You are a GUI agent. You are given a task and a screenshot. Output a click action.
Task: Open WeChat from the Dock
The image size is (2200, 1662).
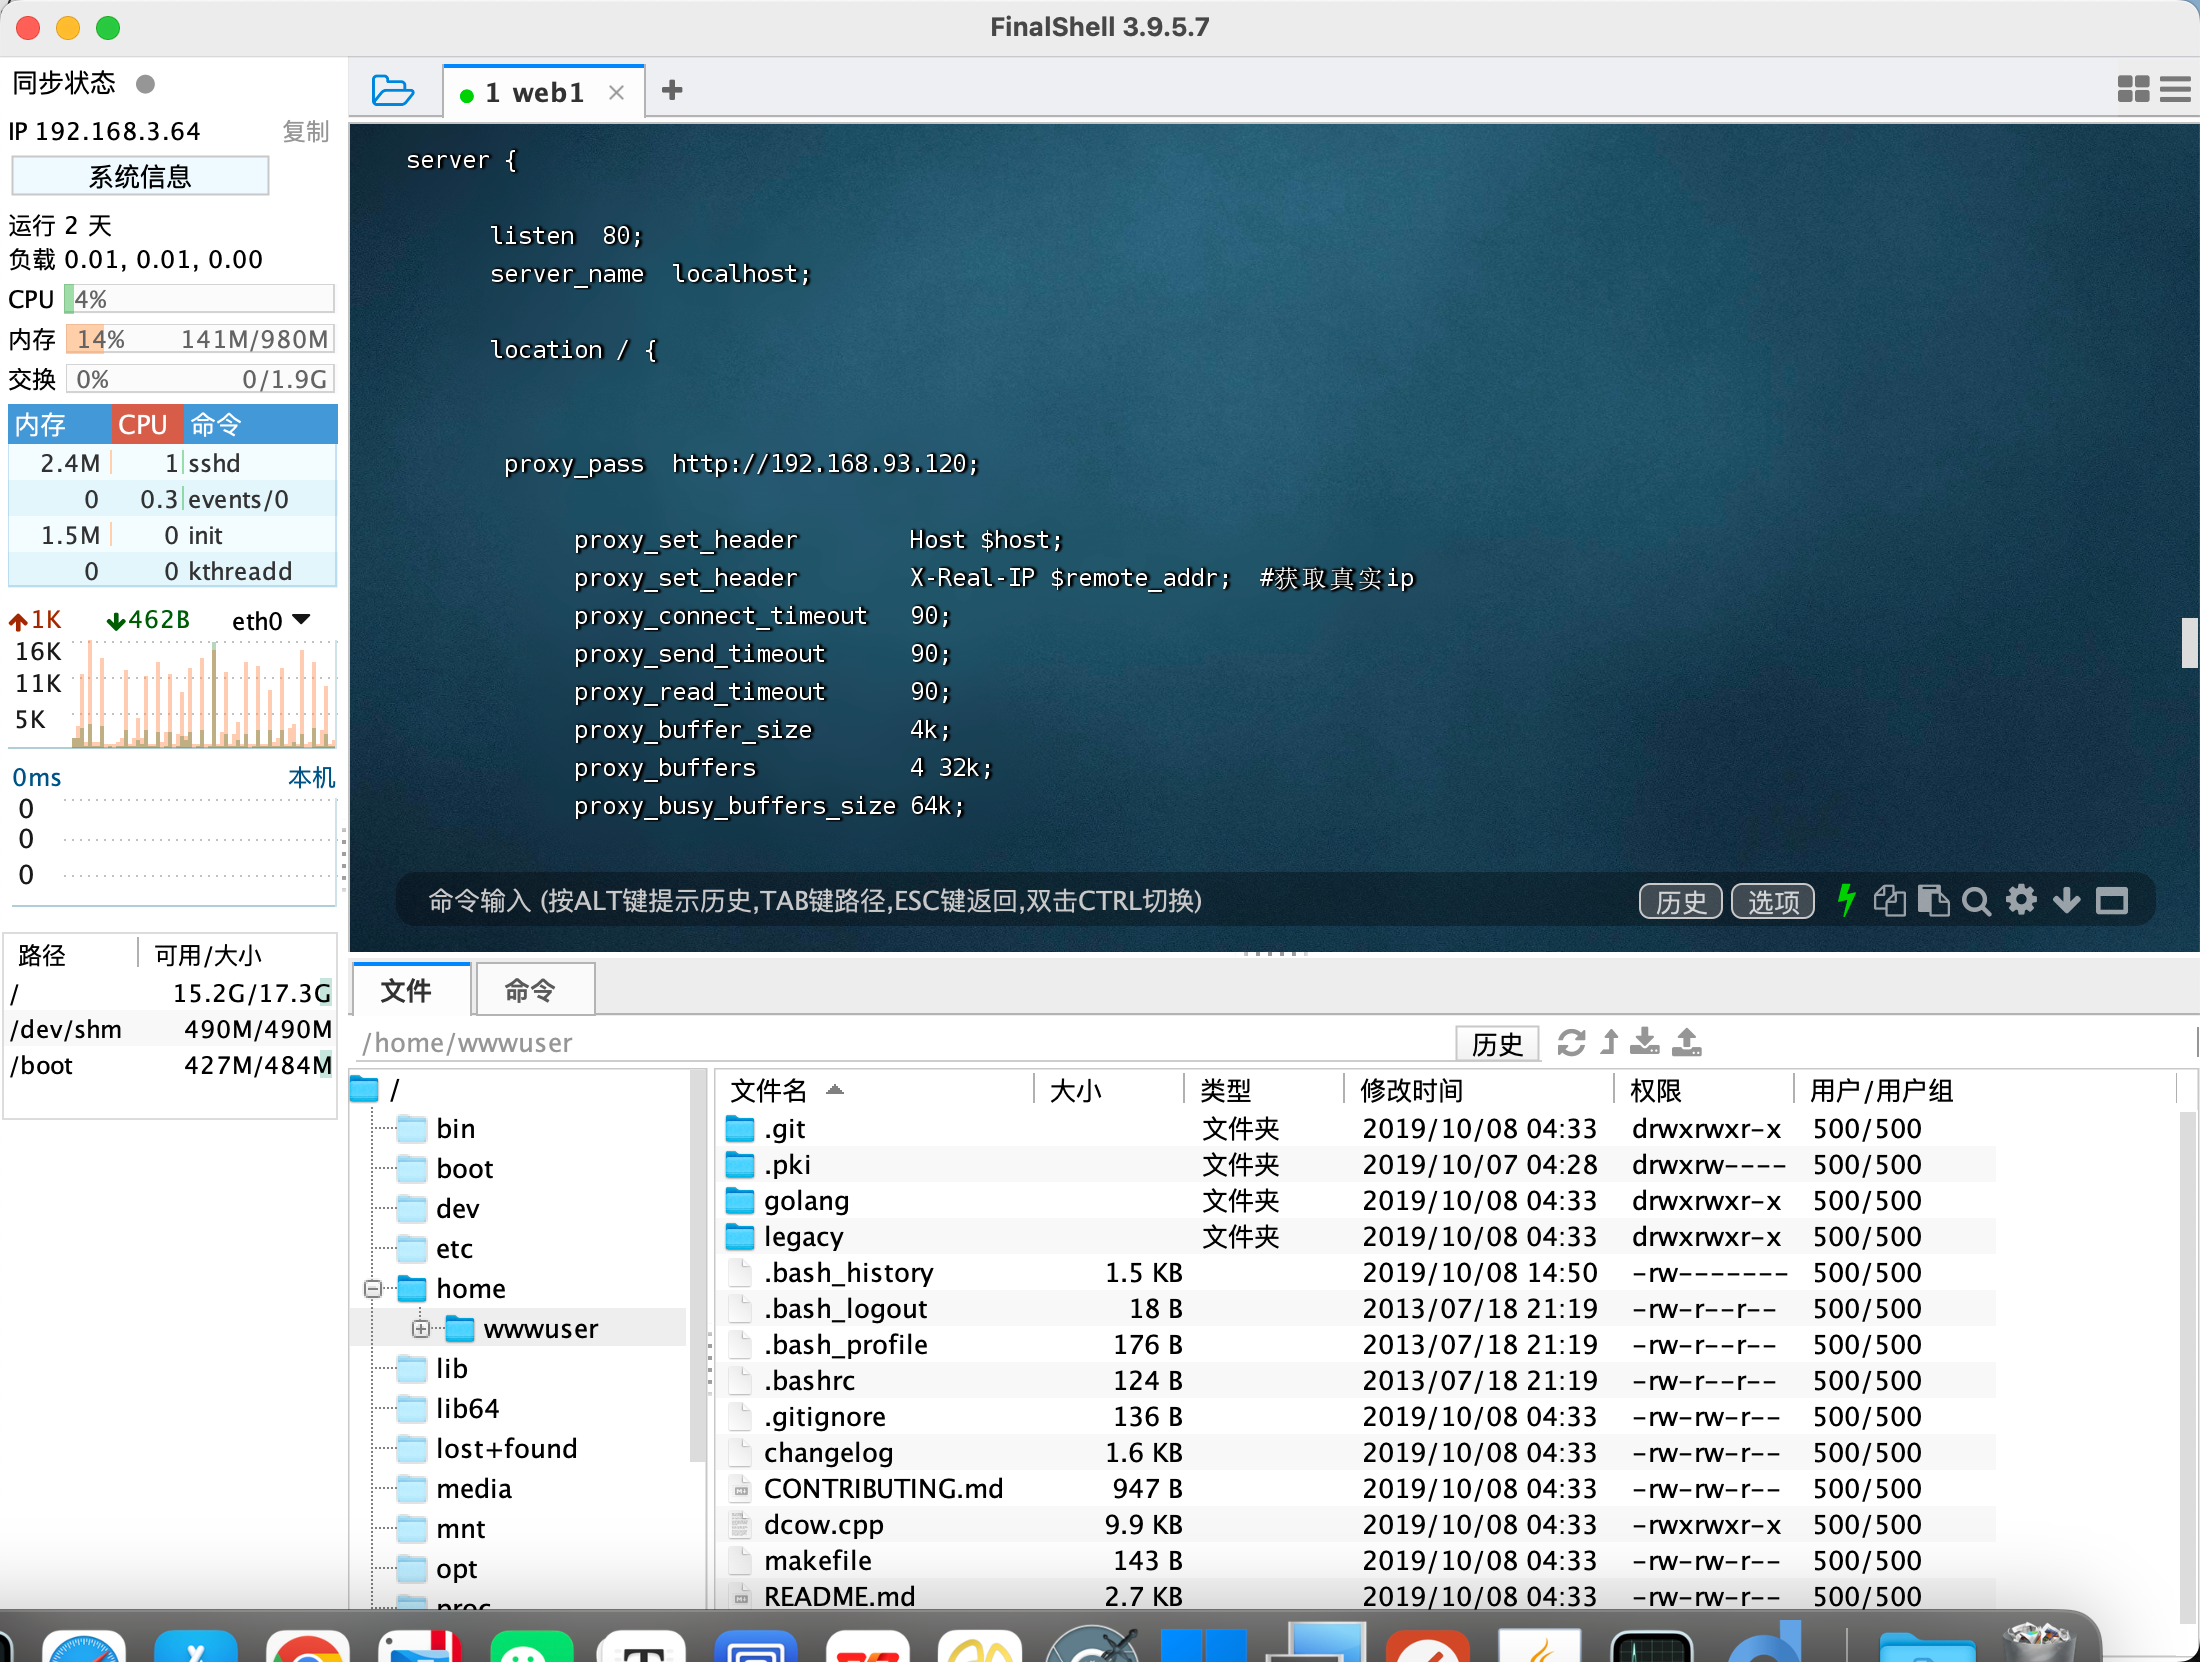pyautogui.click(x=532, y=1645)
